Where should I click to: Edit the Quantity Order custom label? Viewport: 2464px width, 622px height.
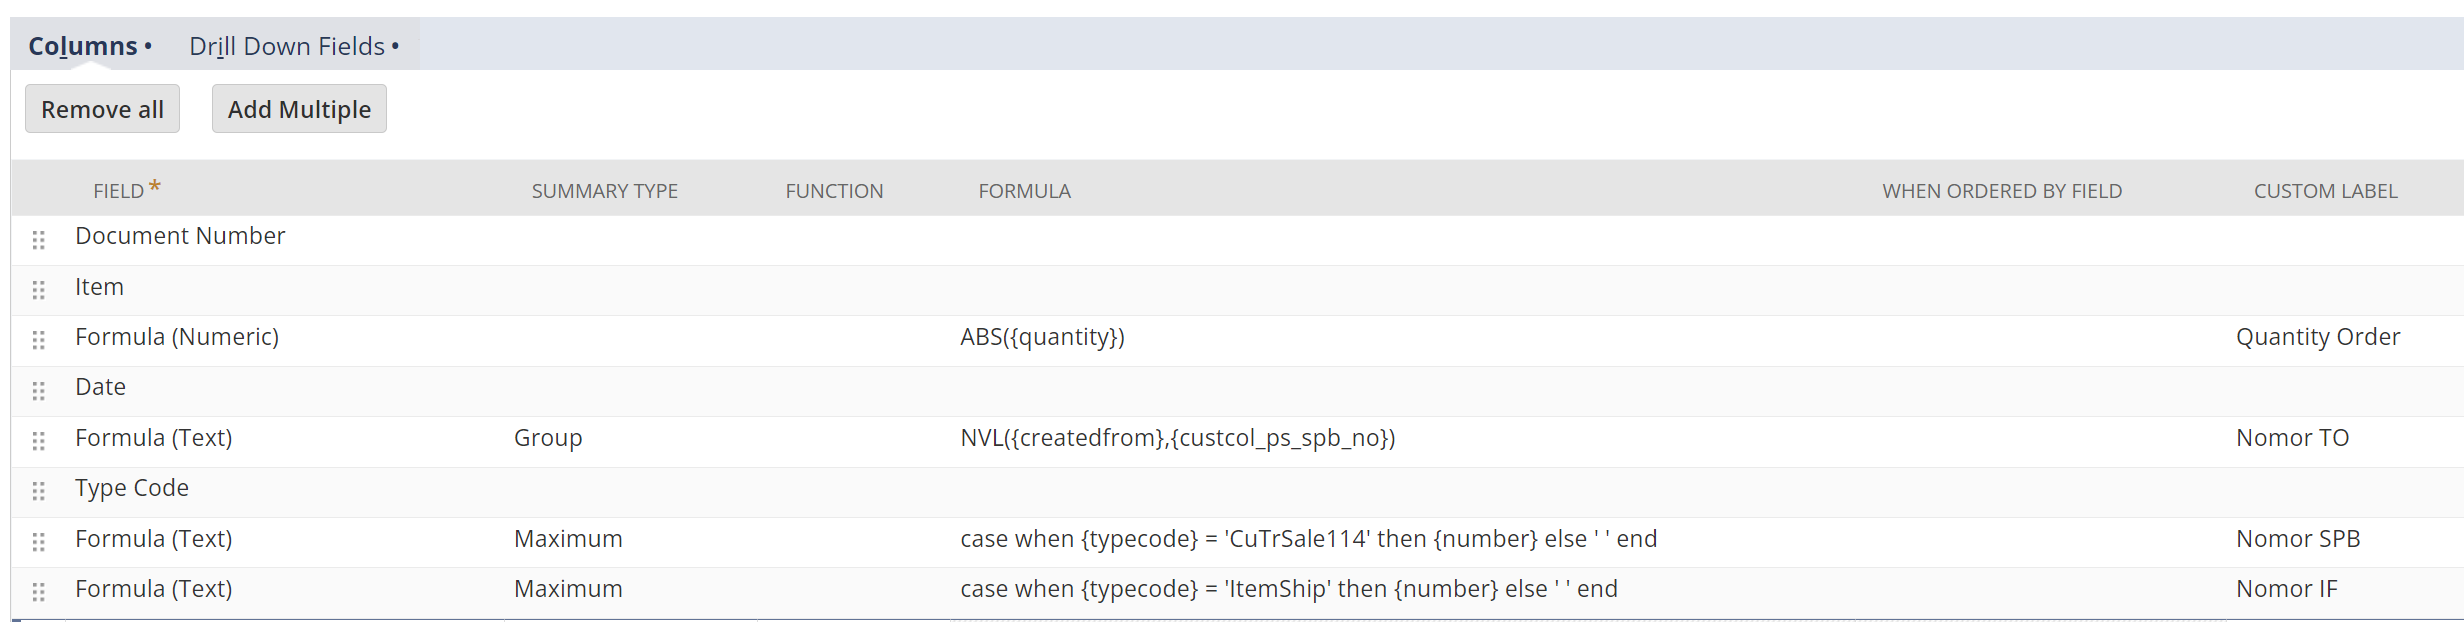click(x=2317, y=337)
